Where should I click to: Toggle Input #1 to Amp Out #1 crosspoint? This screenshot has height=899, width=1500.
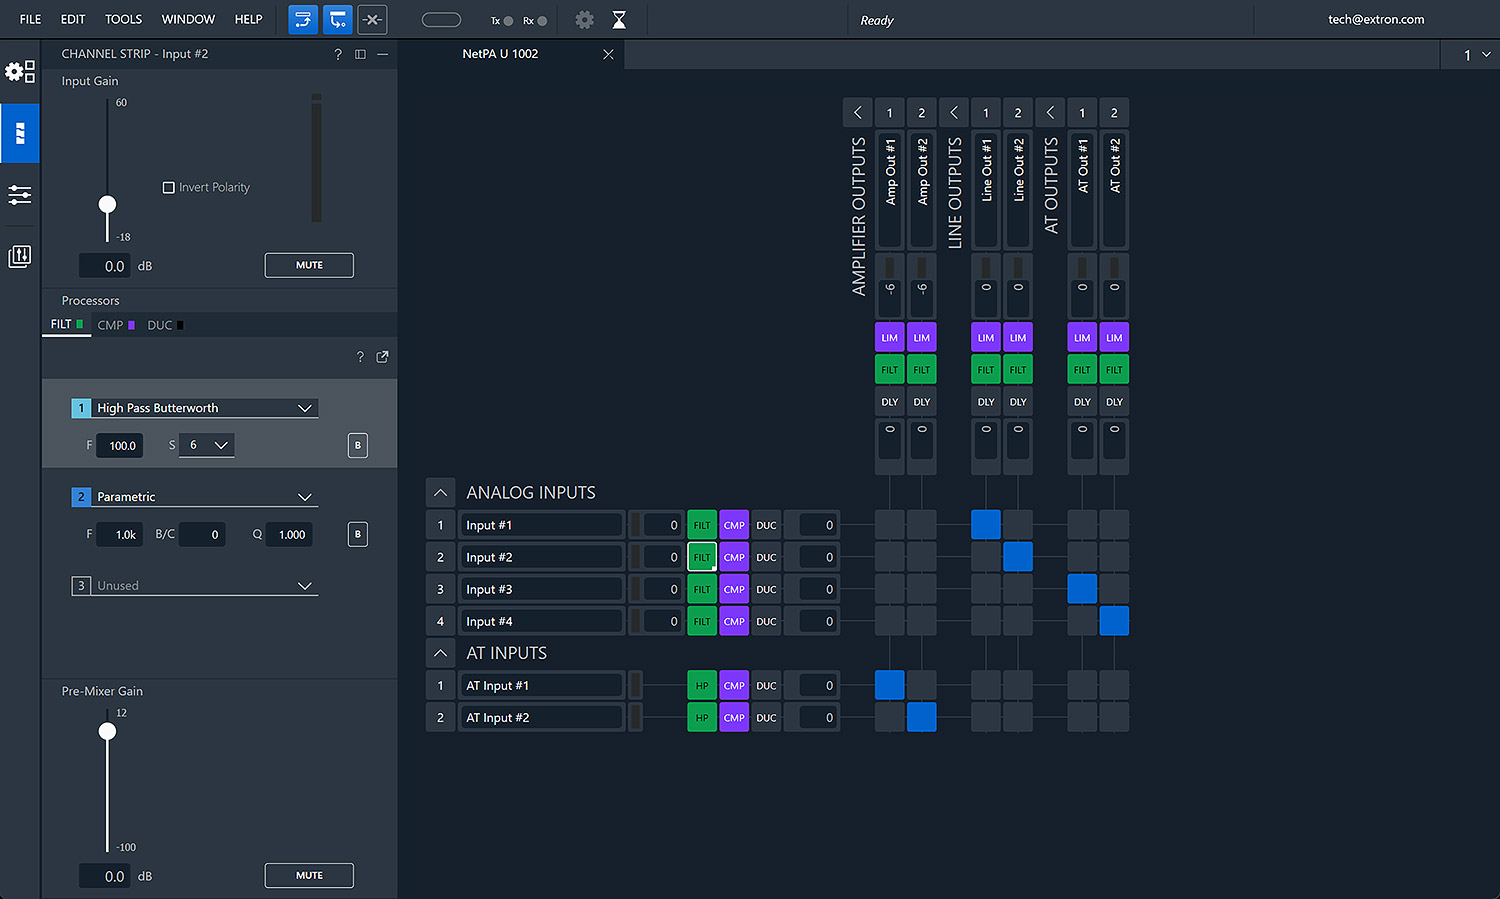(x=890, y=525)
